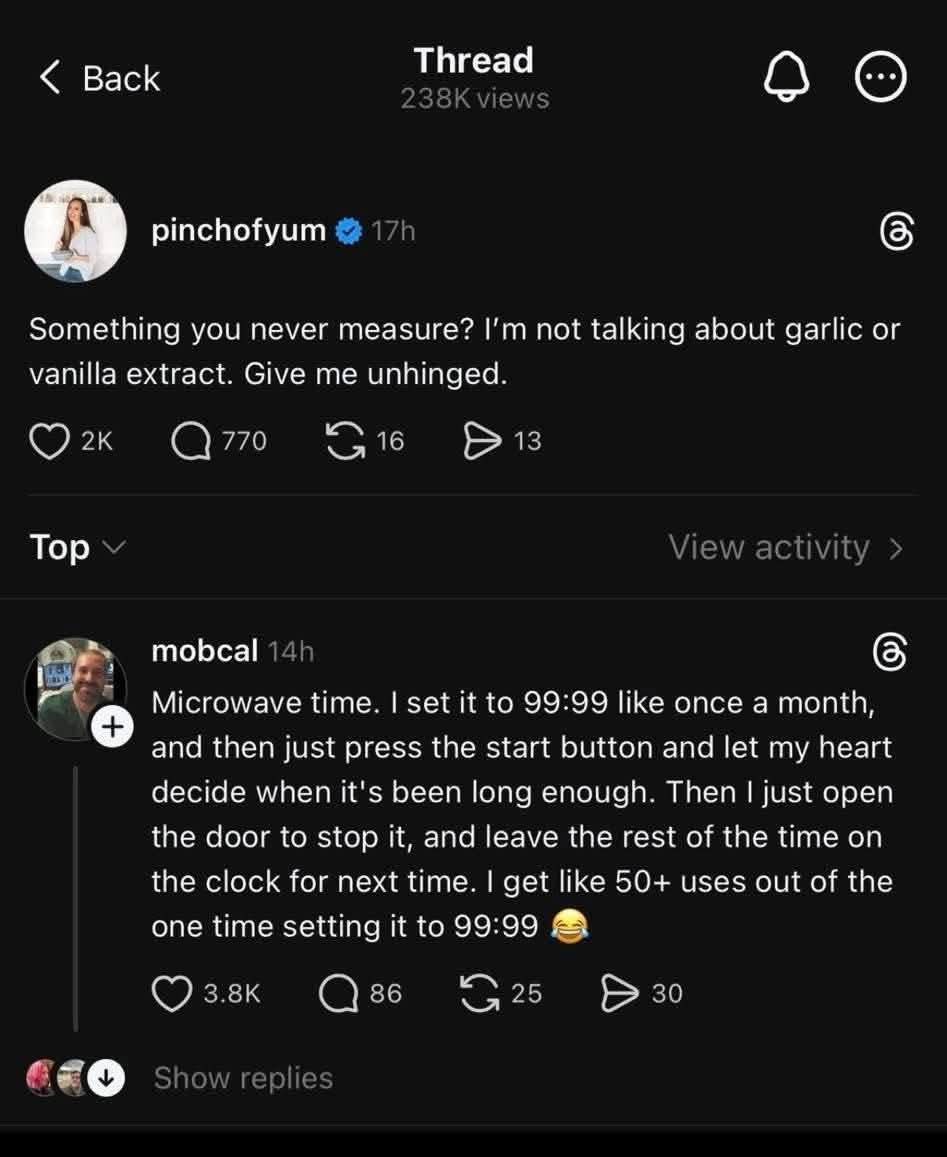Open View activity
The image size is (947, 1157).
click(786, 547)
